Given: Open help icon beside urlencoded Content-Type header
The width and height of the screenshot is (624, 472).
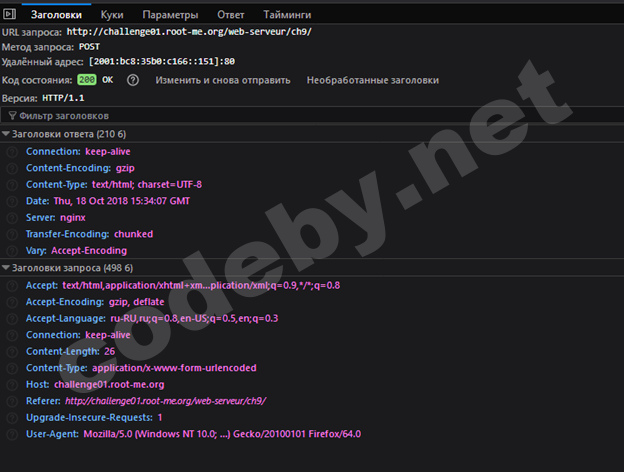Looking at the screenshot, I should [x=12, y=368].
